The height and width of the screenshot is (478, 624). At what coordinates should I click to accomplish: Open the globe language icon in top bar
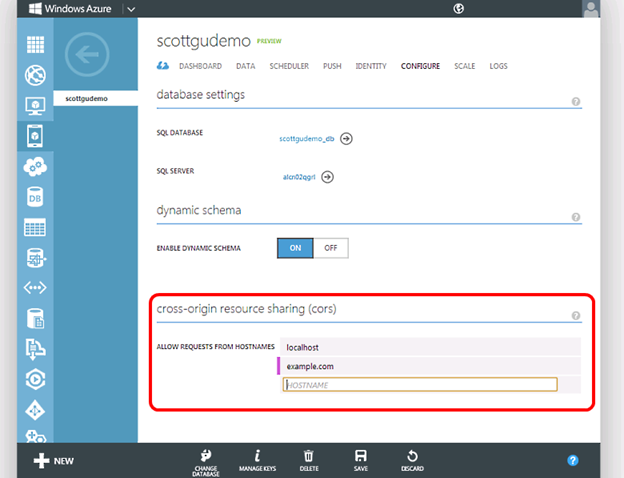(458, 8)
